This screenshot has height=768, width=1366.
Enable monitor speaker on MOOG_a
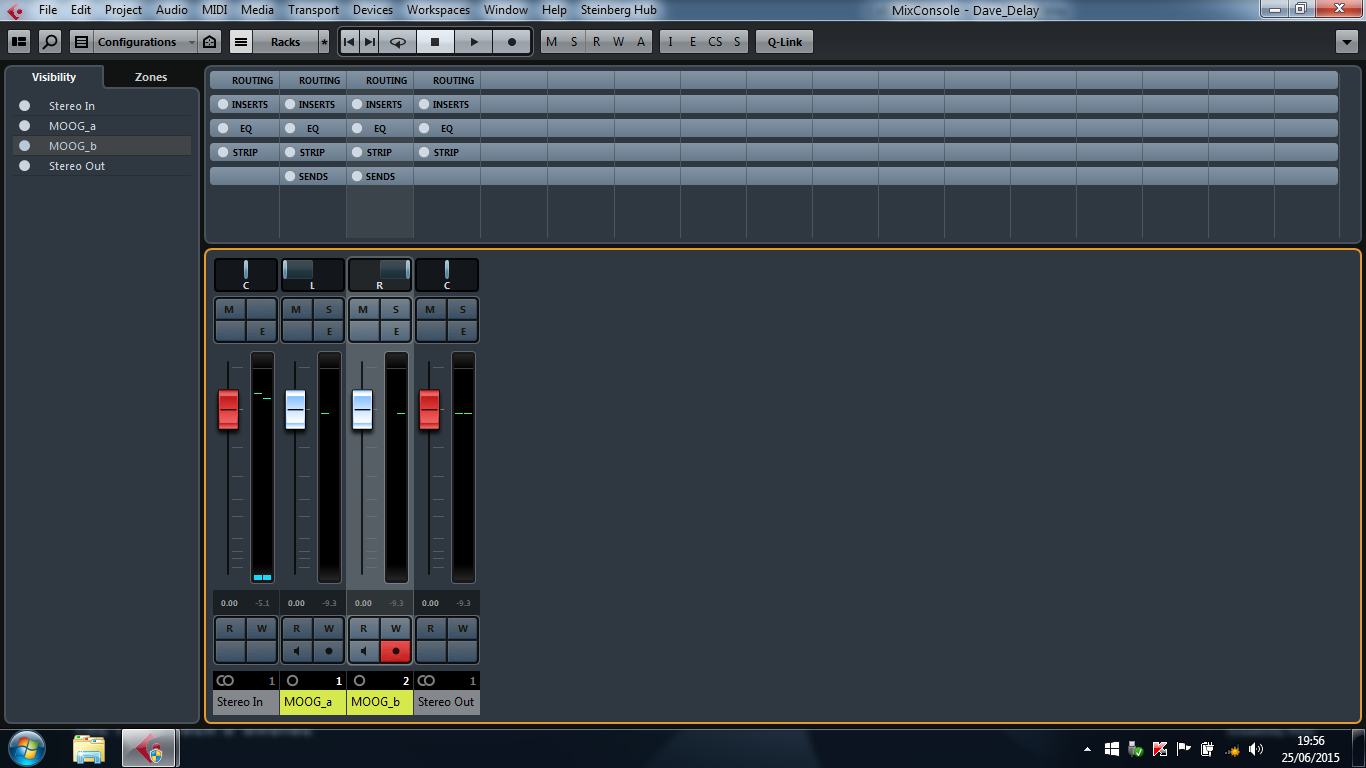click(x=296, y=651)
